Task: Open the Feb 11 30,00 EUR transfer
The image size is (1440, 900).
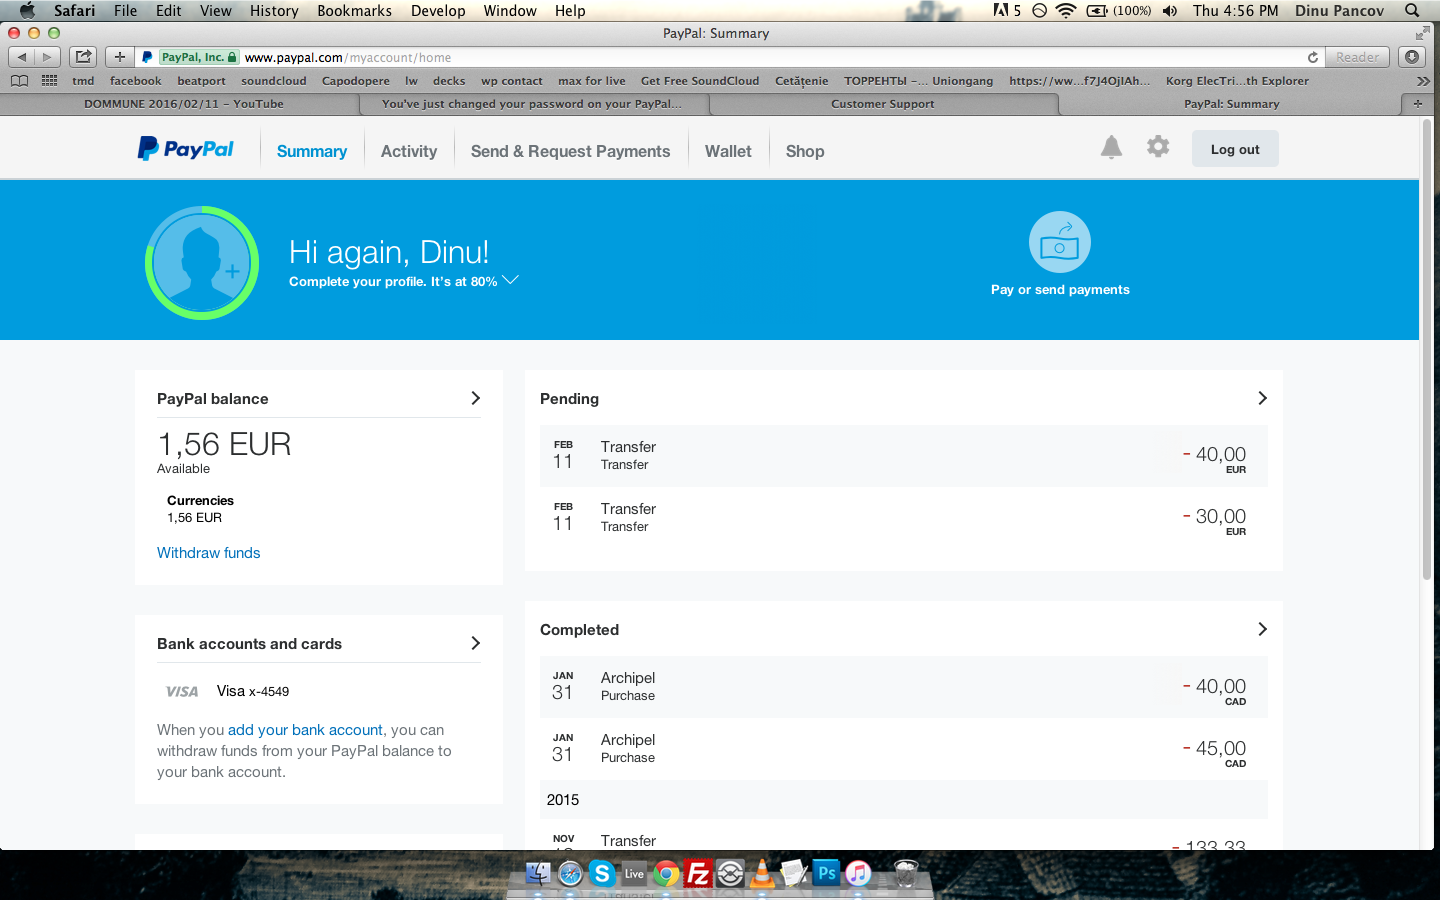Action: tap(904, 518)
